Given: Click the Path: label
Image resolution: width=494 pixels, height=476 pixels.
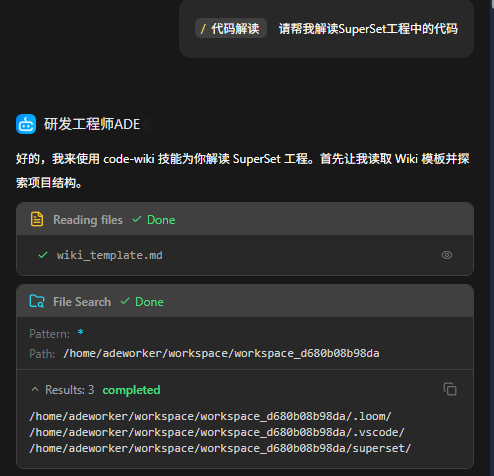Looking at the screenshot, I should click(42, 354).
